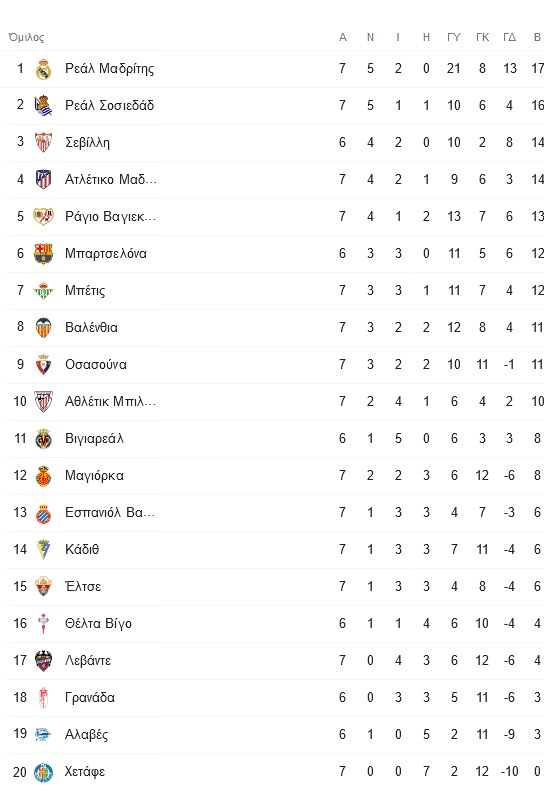Image resolution: width=559 pixels, height=806 pixels.
Task: Click the Β points column header
Action: tap(537, 38)
